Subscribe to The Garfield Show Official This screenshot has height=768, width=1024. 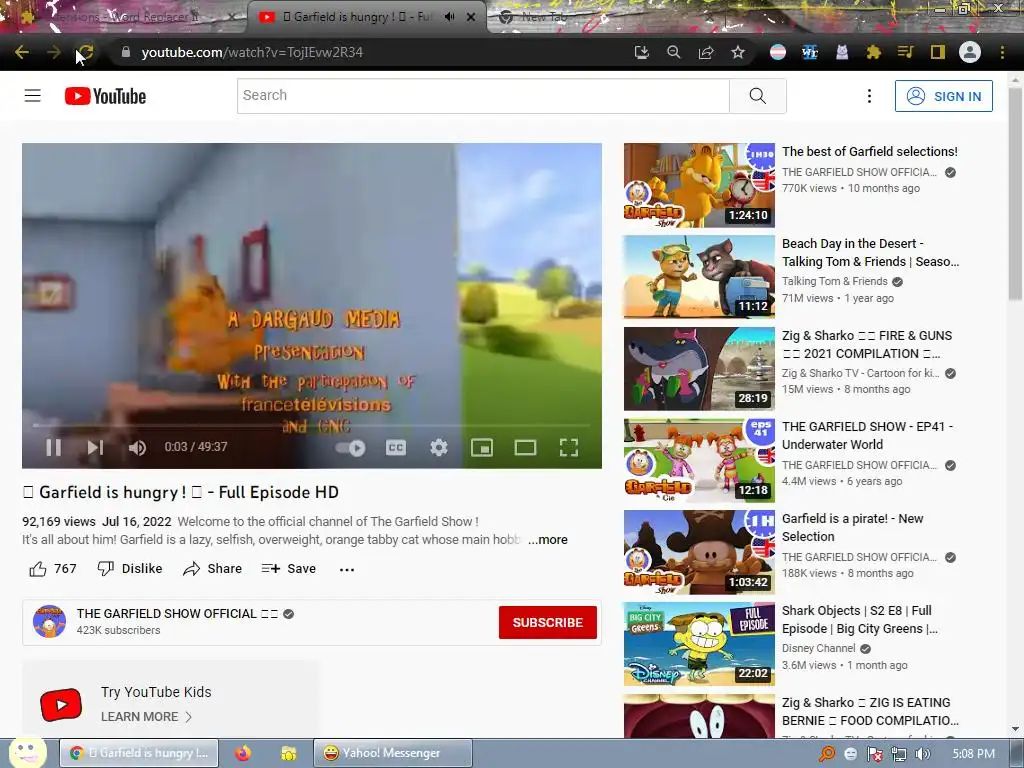pos(547,622)
